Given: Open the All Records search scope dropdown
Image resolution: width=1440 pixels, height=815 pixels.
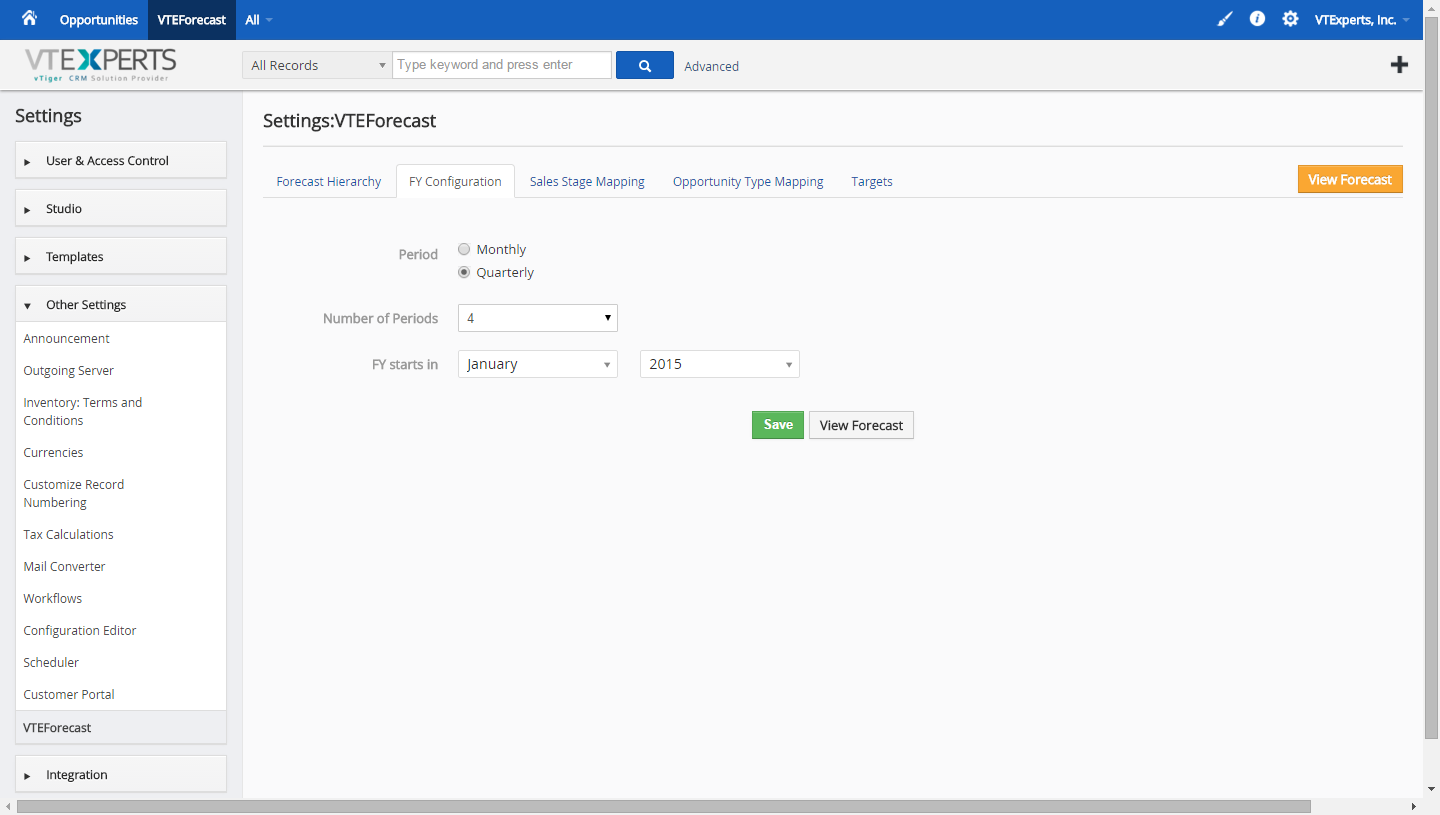Looking at the screenshot, I should pos(317,65).
